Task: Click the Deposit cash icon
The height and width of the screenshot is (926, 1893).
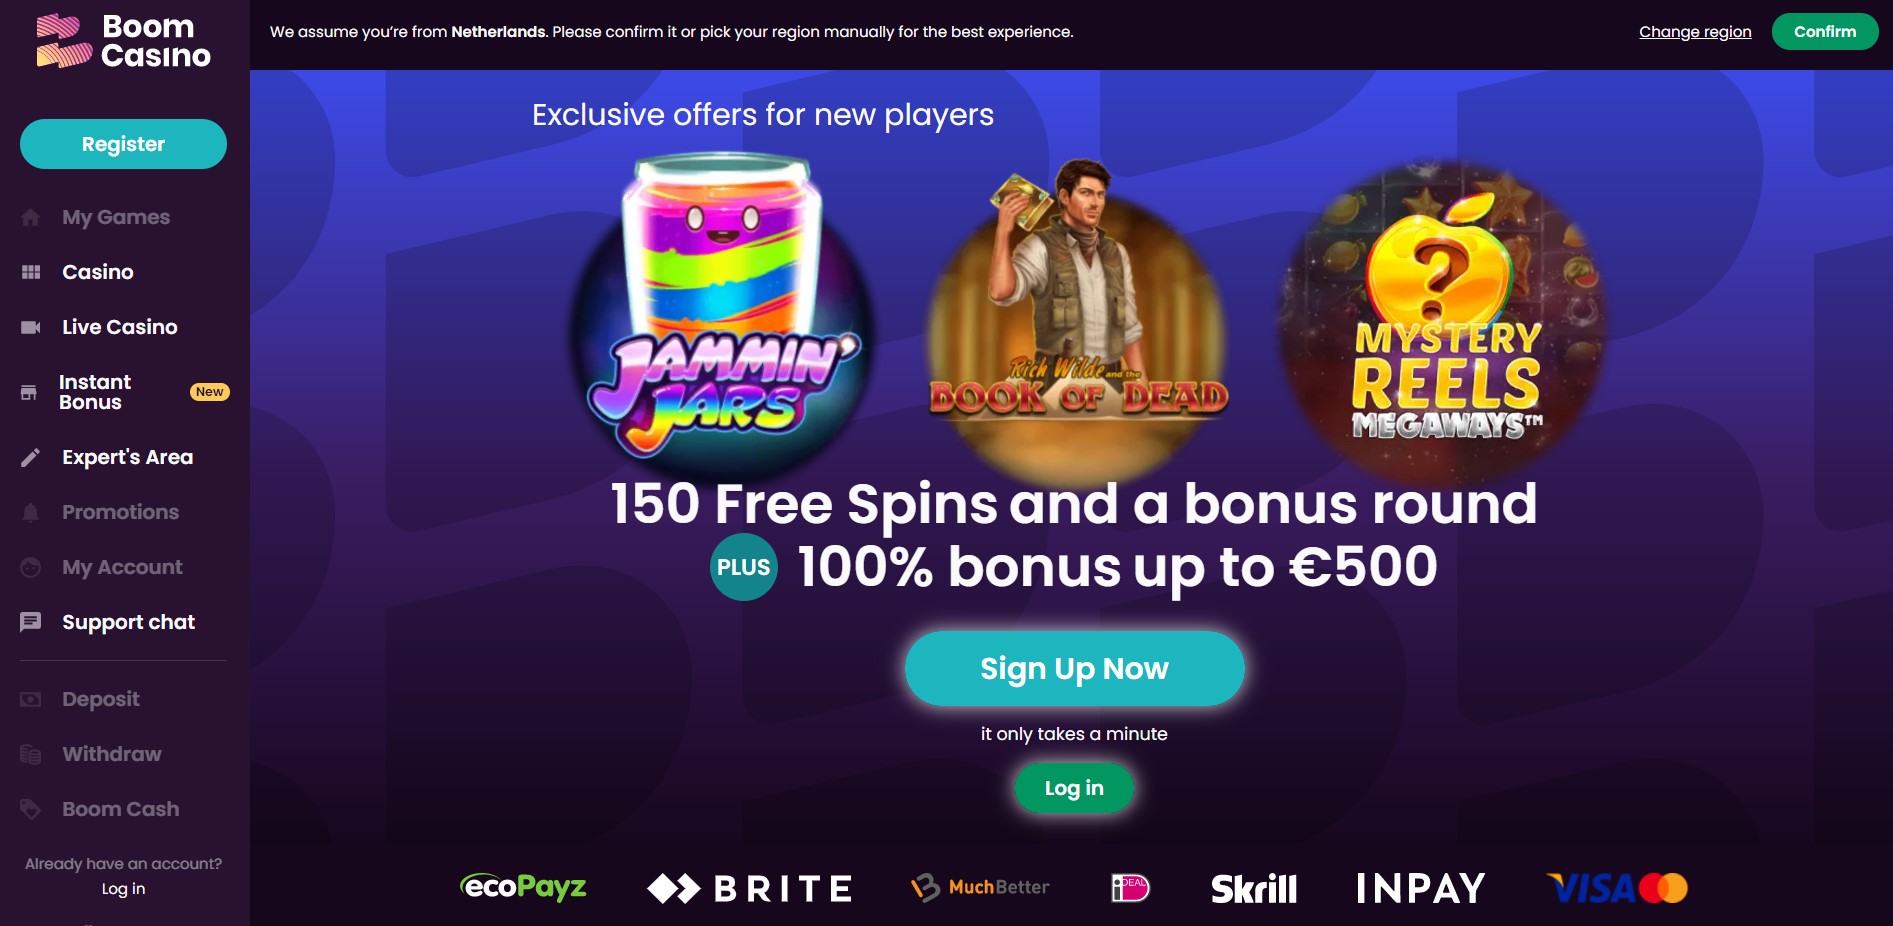Action: (31, 699)
